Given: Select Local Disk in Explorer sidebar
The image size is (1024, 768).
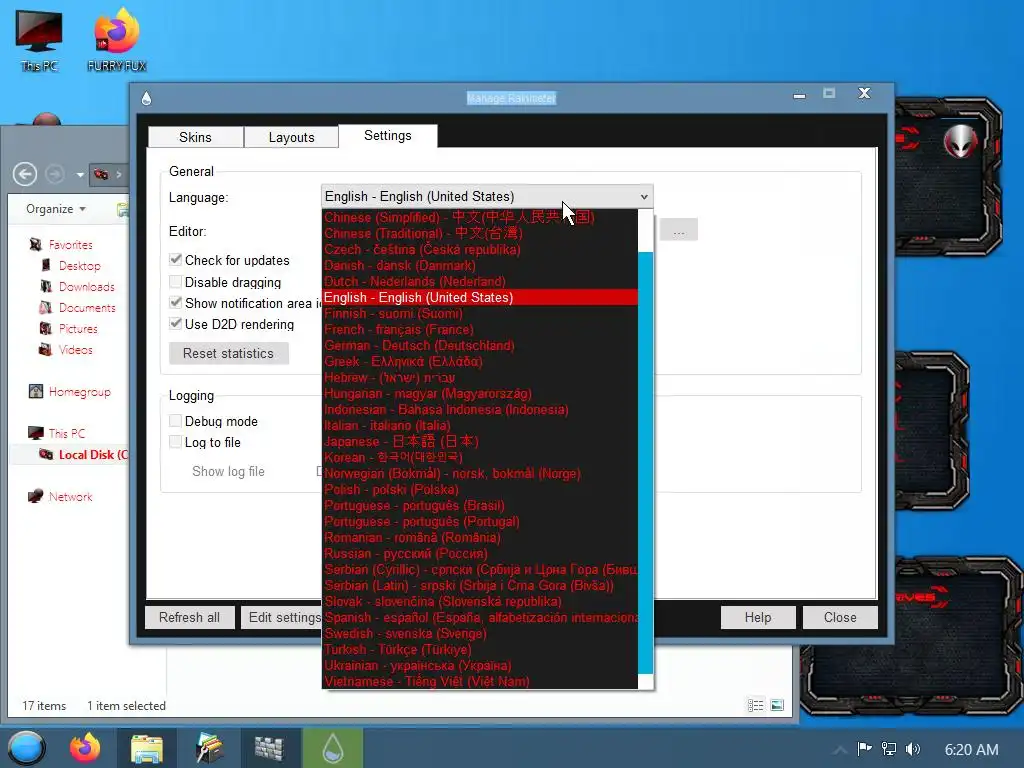Looking at the screenshot, I should point(91,455).
